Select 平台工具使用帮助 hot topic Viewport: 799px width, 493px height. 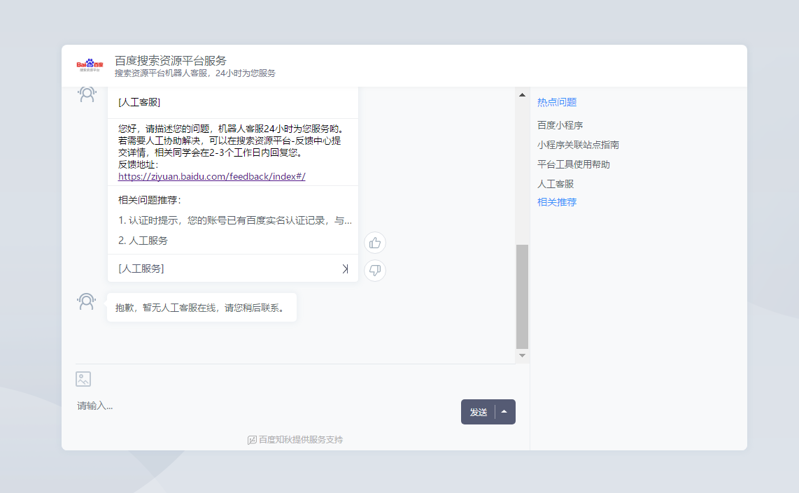tap(573, 164)
